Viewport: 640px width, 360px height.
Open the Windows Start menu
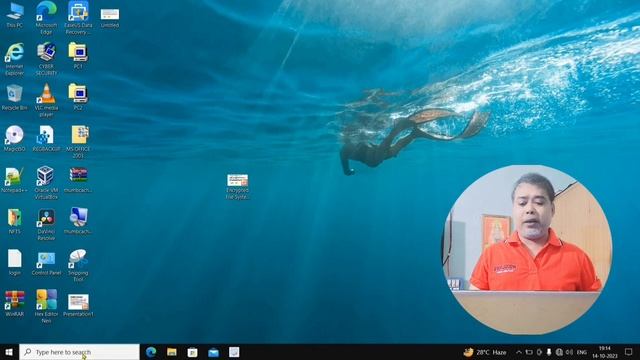[x=9, y=352]
